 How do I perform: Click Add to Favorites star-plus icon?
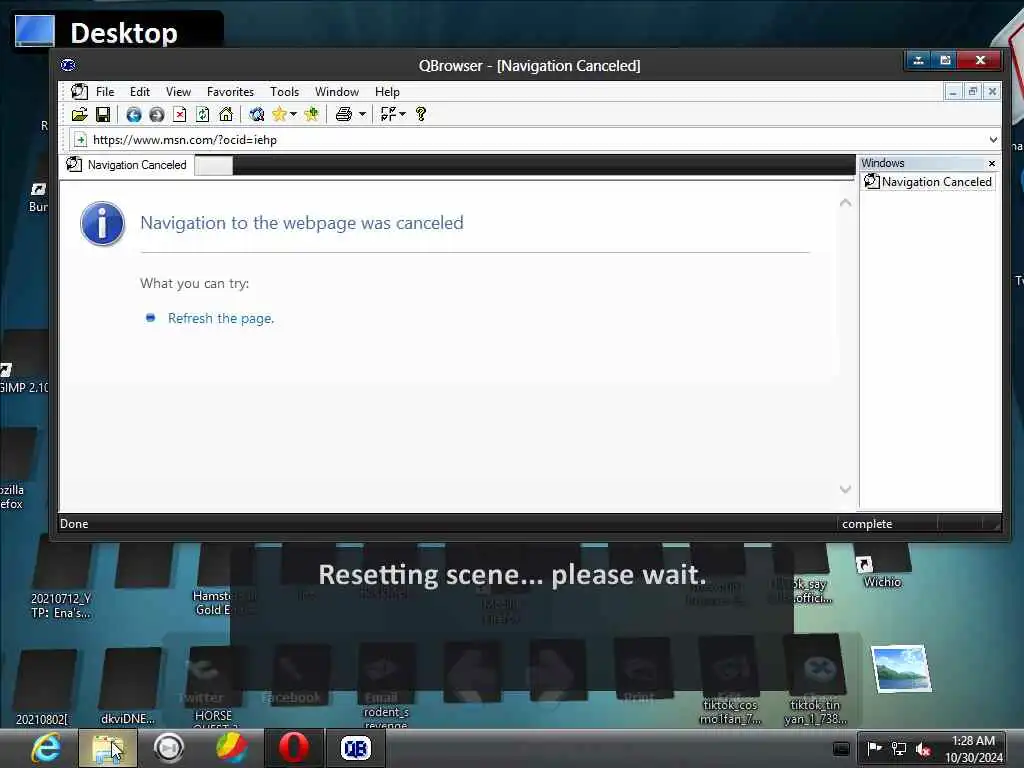click(x=312, y=114)
